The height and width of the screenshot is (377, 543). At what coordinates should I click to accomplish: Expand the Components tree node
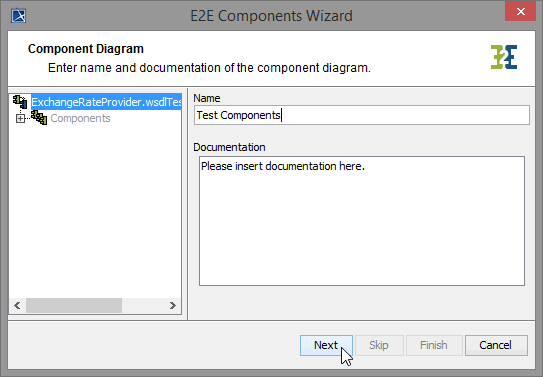click(20, 118)
